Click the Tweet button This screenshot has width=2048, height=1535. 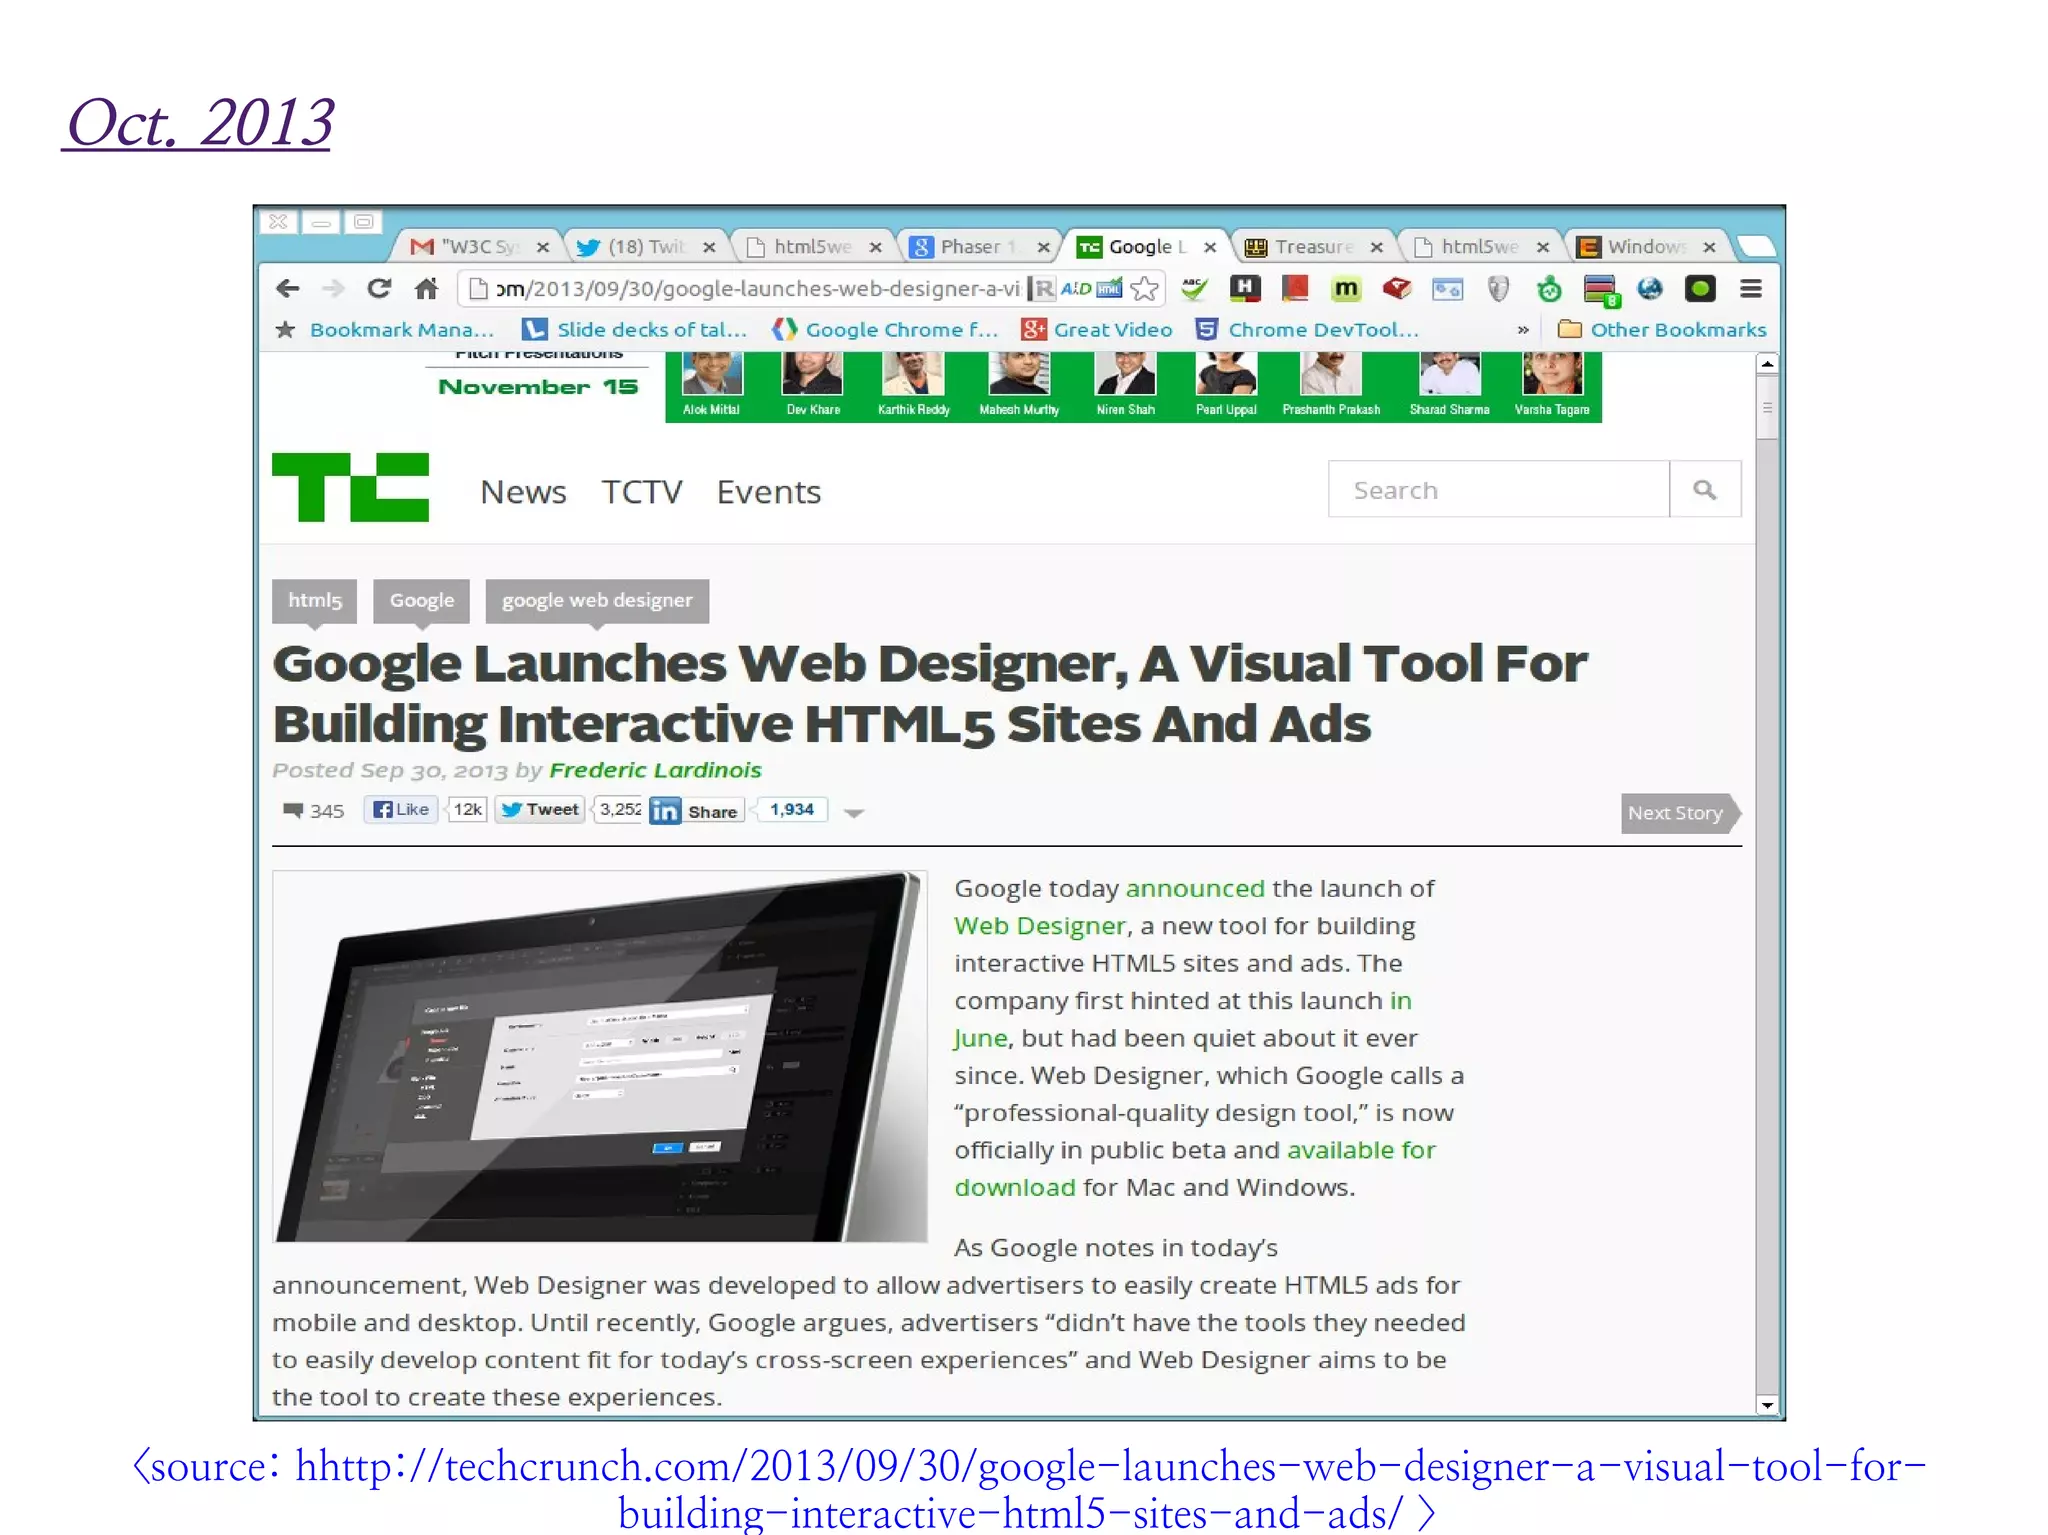coord(540,810)
